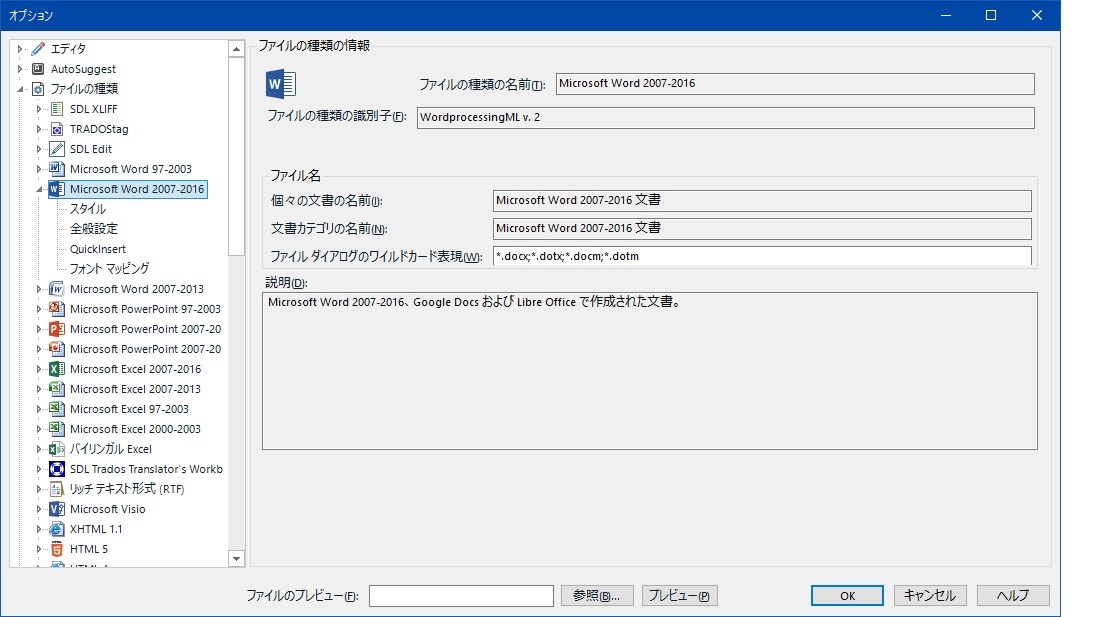
Task: Click the 説明 description text area
Action: click(649, 371)
